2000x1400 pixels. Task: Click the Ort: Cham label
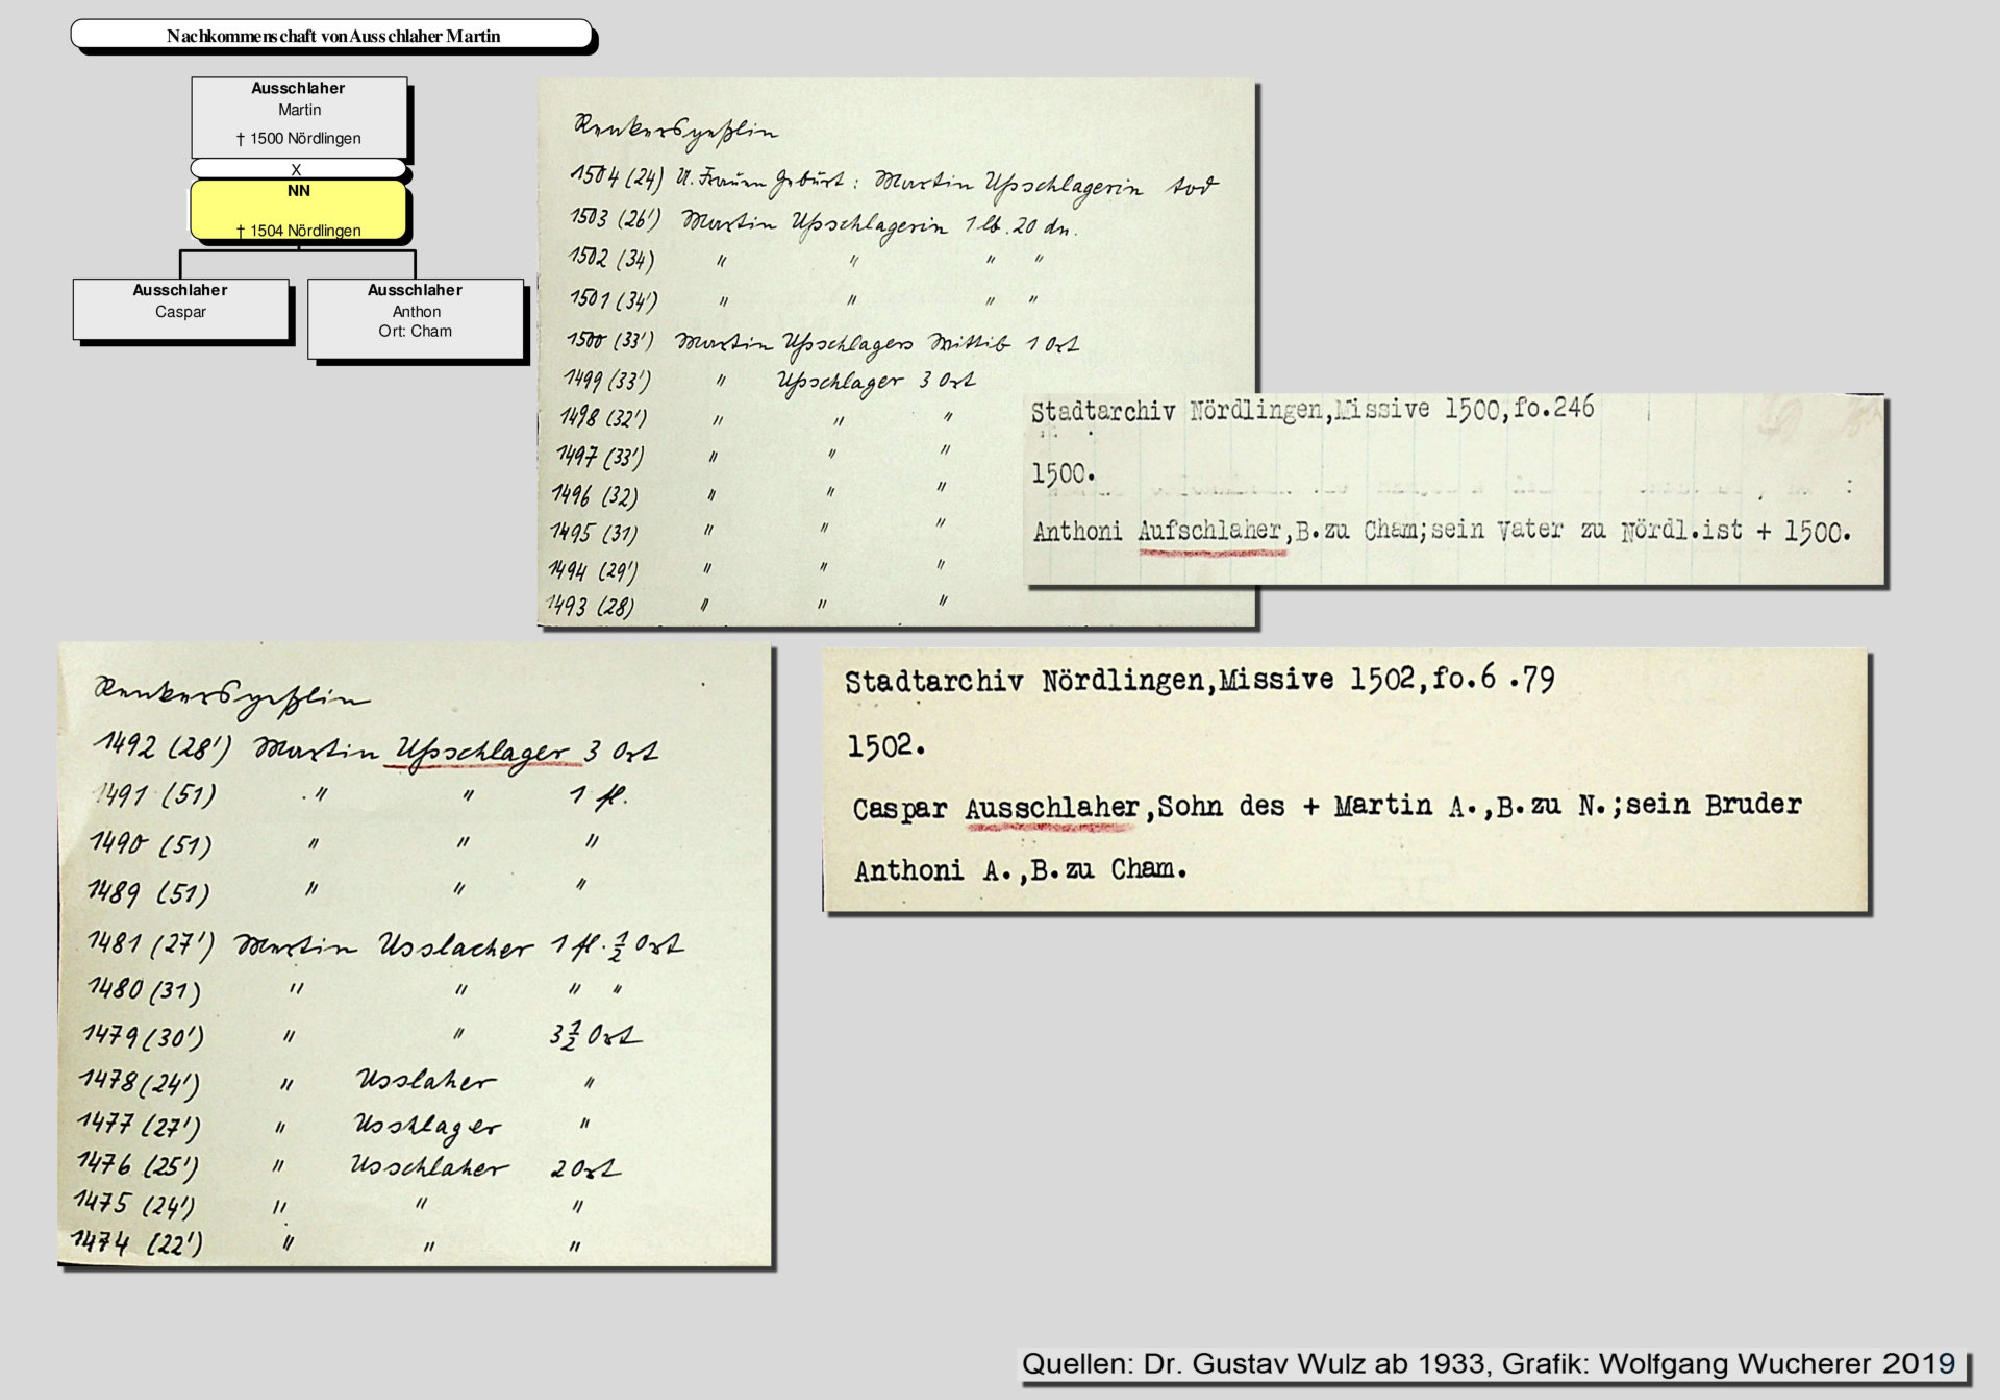click(415, 331)
